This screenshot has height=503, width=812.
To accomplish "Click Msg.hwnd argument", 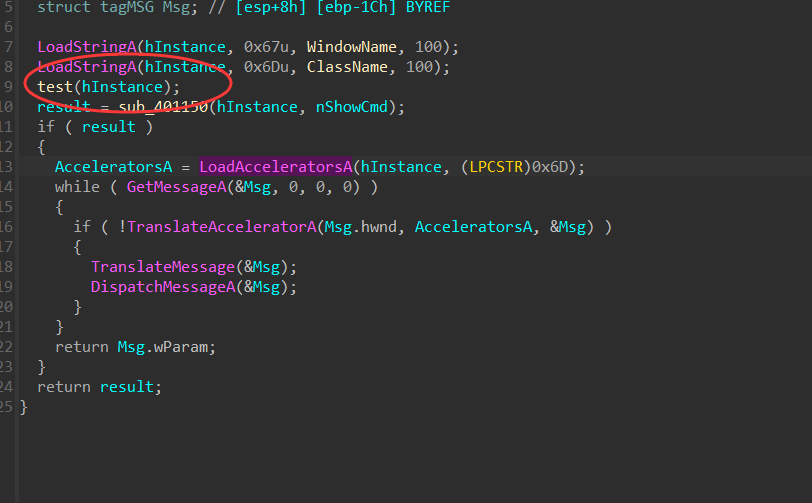I will 360,227.
